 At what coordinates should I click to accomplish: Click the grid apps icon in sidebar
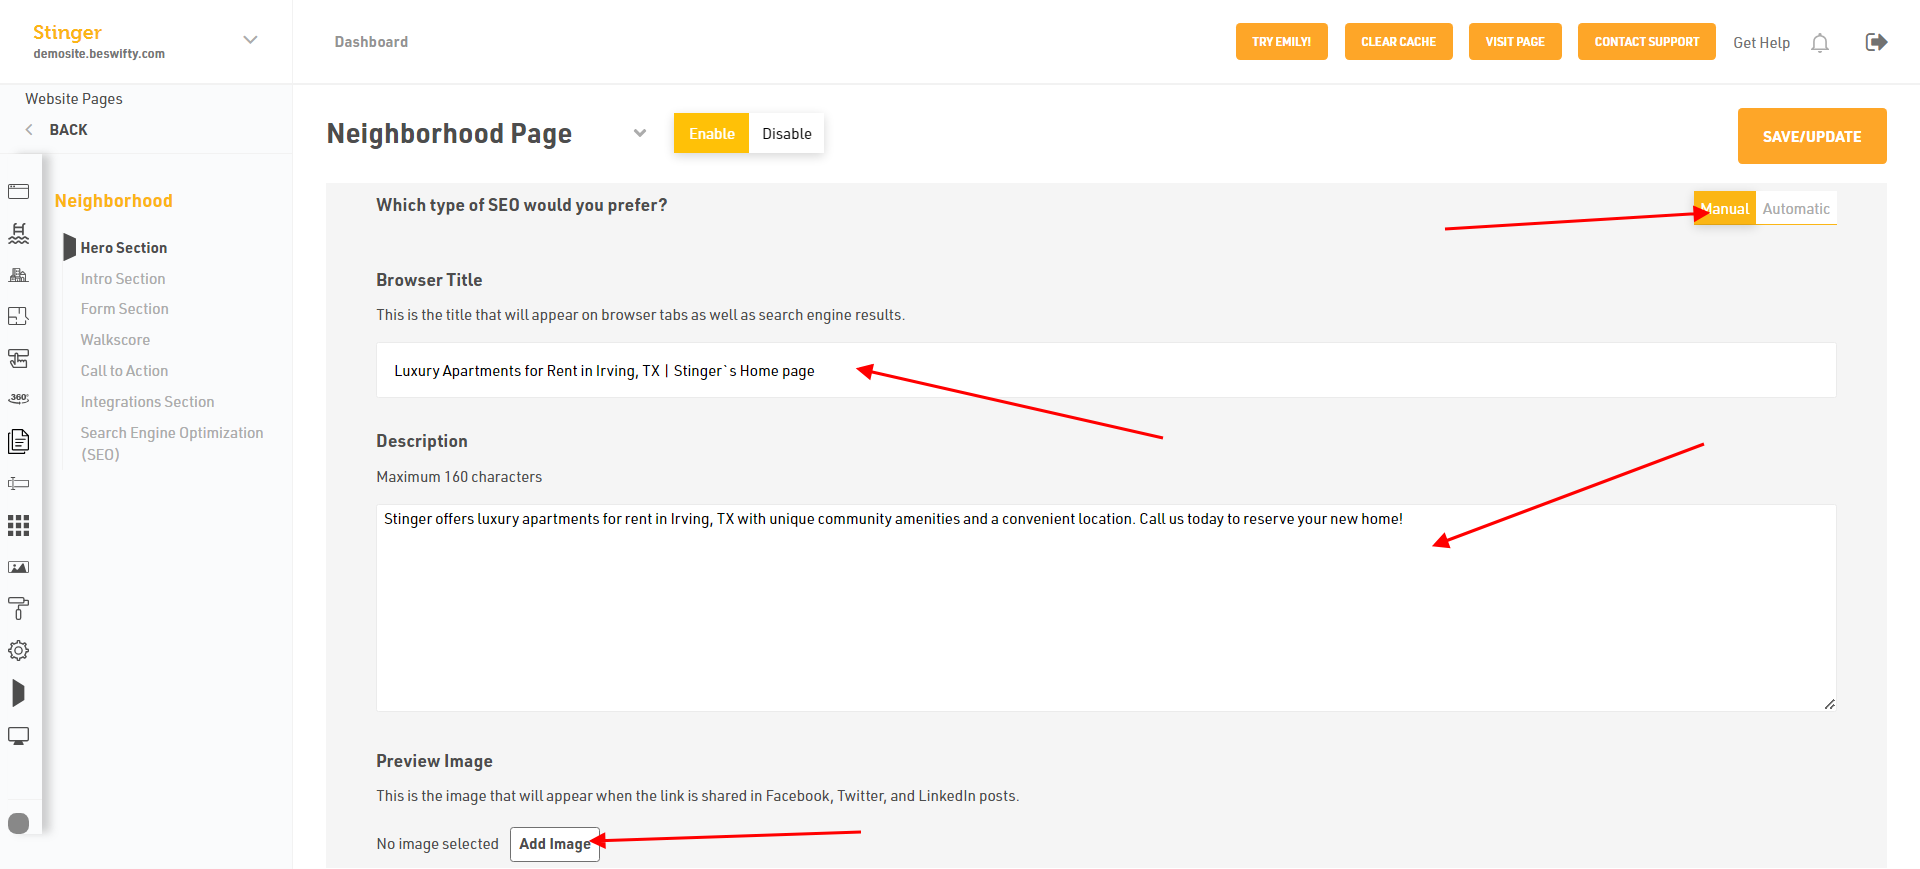pyautogui.click(x=18, y=525)
